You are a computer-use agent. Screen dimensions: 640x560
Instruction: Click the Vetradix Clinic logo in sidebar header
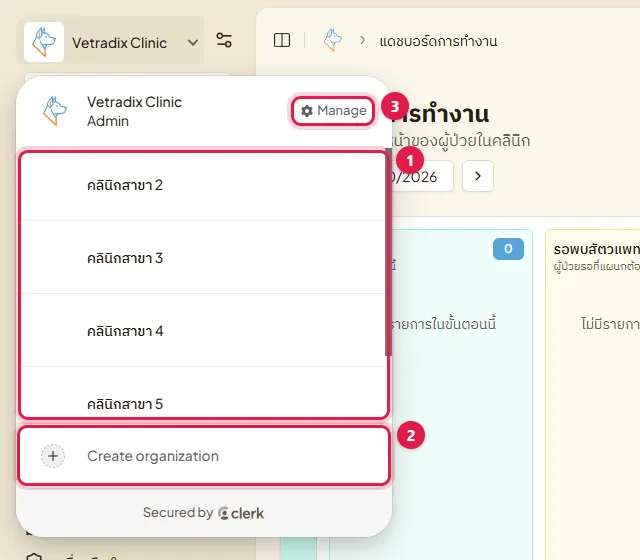tap(44, 42)
